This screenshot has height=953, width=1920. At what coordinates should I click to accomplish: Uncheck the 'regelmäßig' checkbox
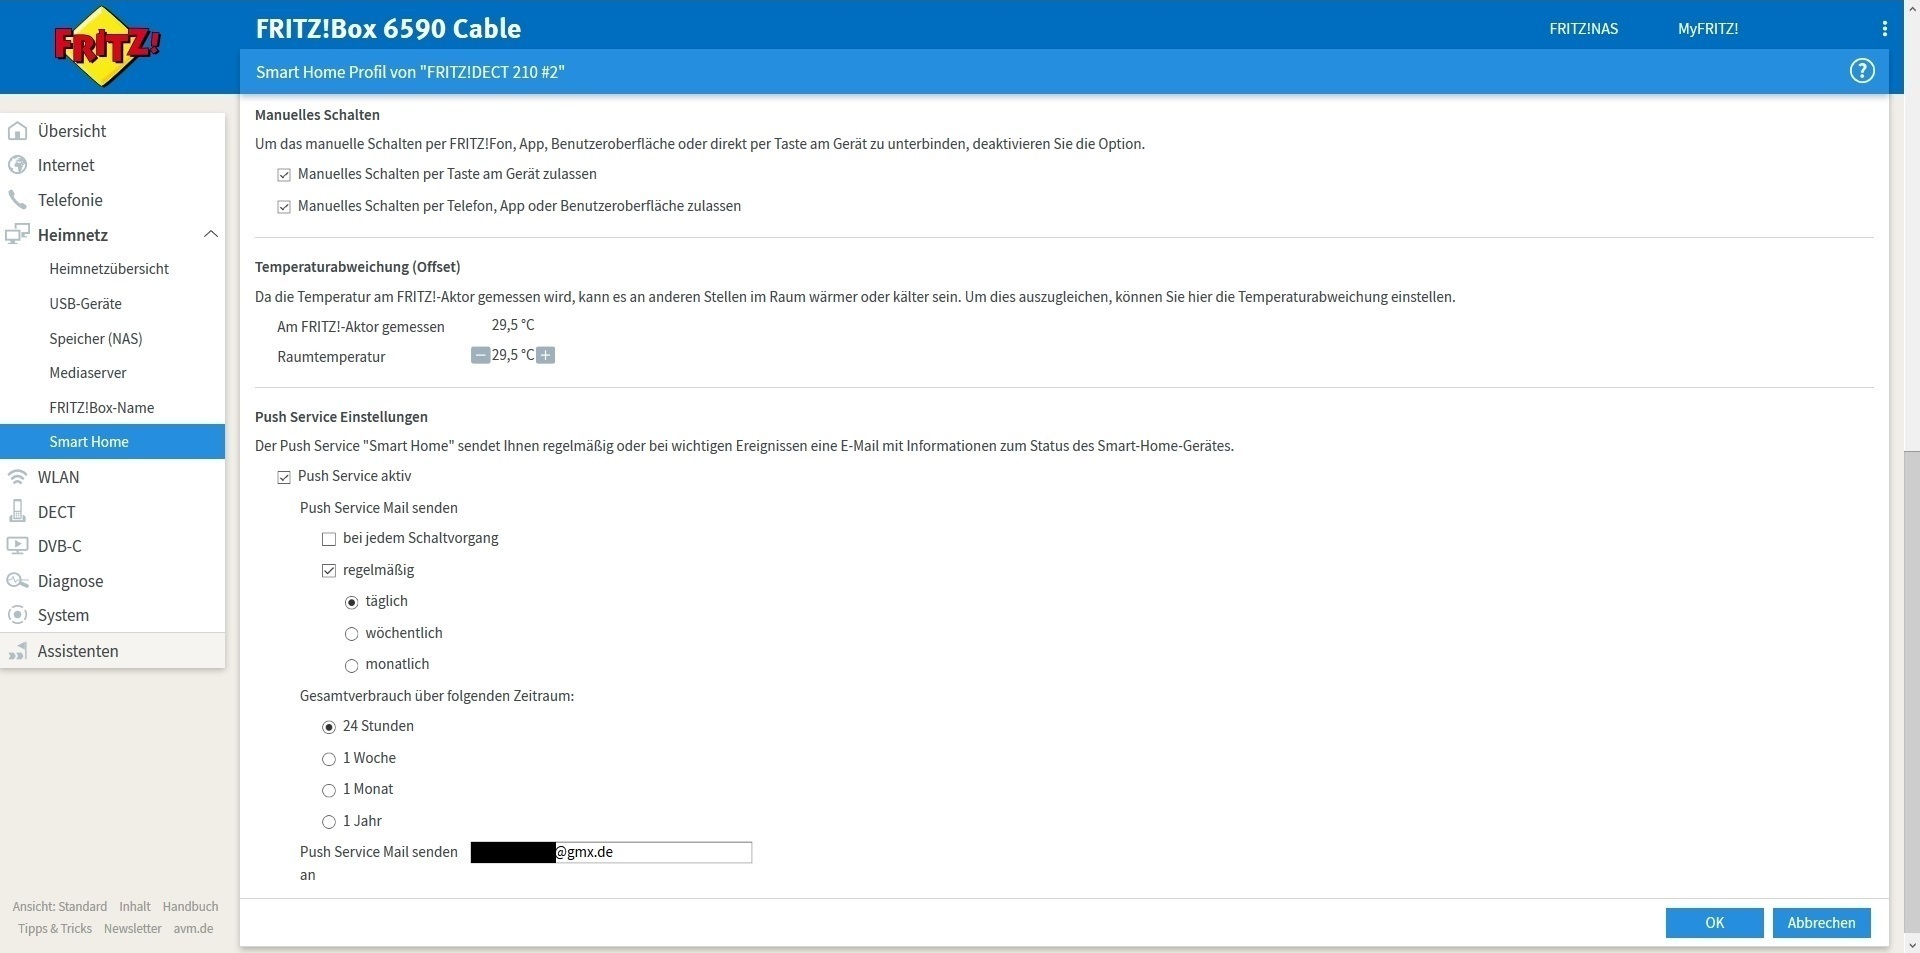[x=329, y=571]
